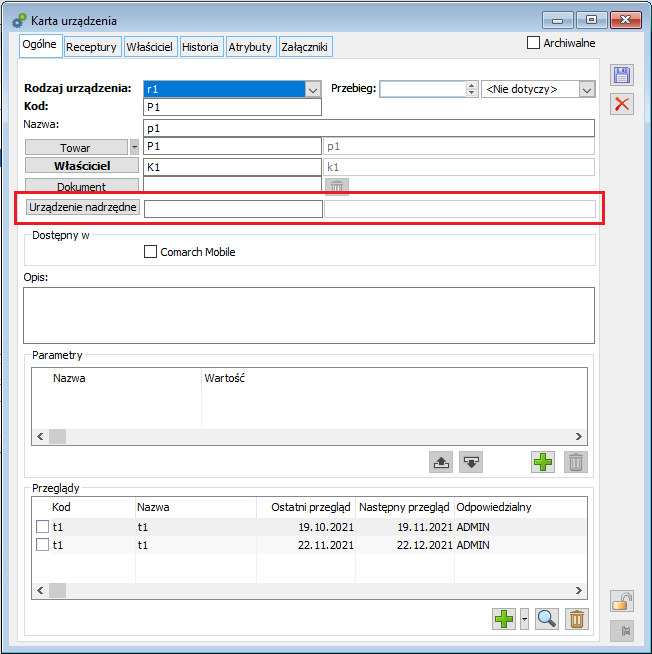
Task: Cancel with the red X icon
Action: click(x=622, y=104)
